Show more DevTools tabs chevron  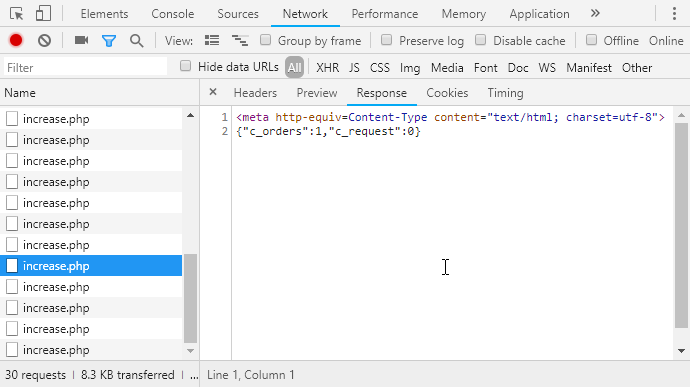coord(595,13)
